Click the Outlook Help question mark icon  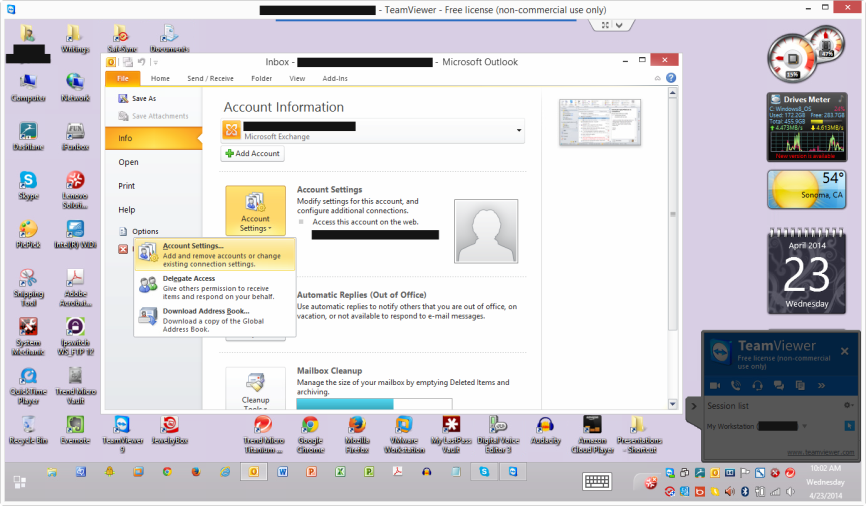(671, 77)
